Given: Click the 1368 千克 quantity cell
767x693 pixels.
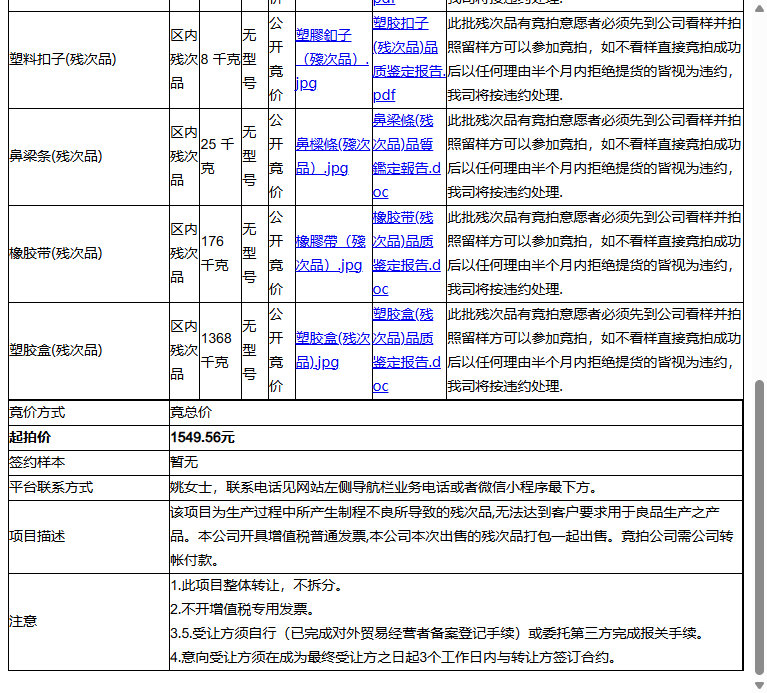Looking at the screenshot, I should click(x=220, y=350).
